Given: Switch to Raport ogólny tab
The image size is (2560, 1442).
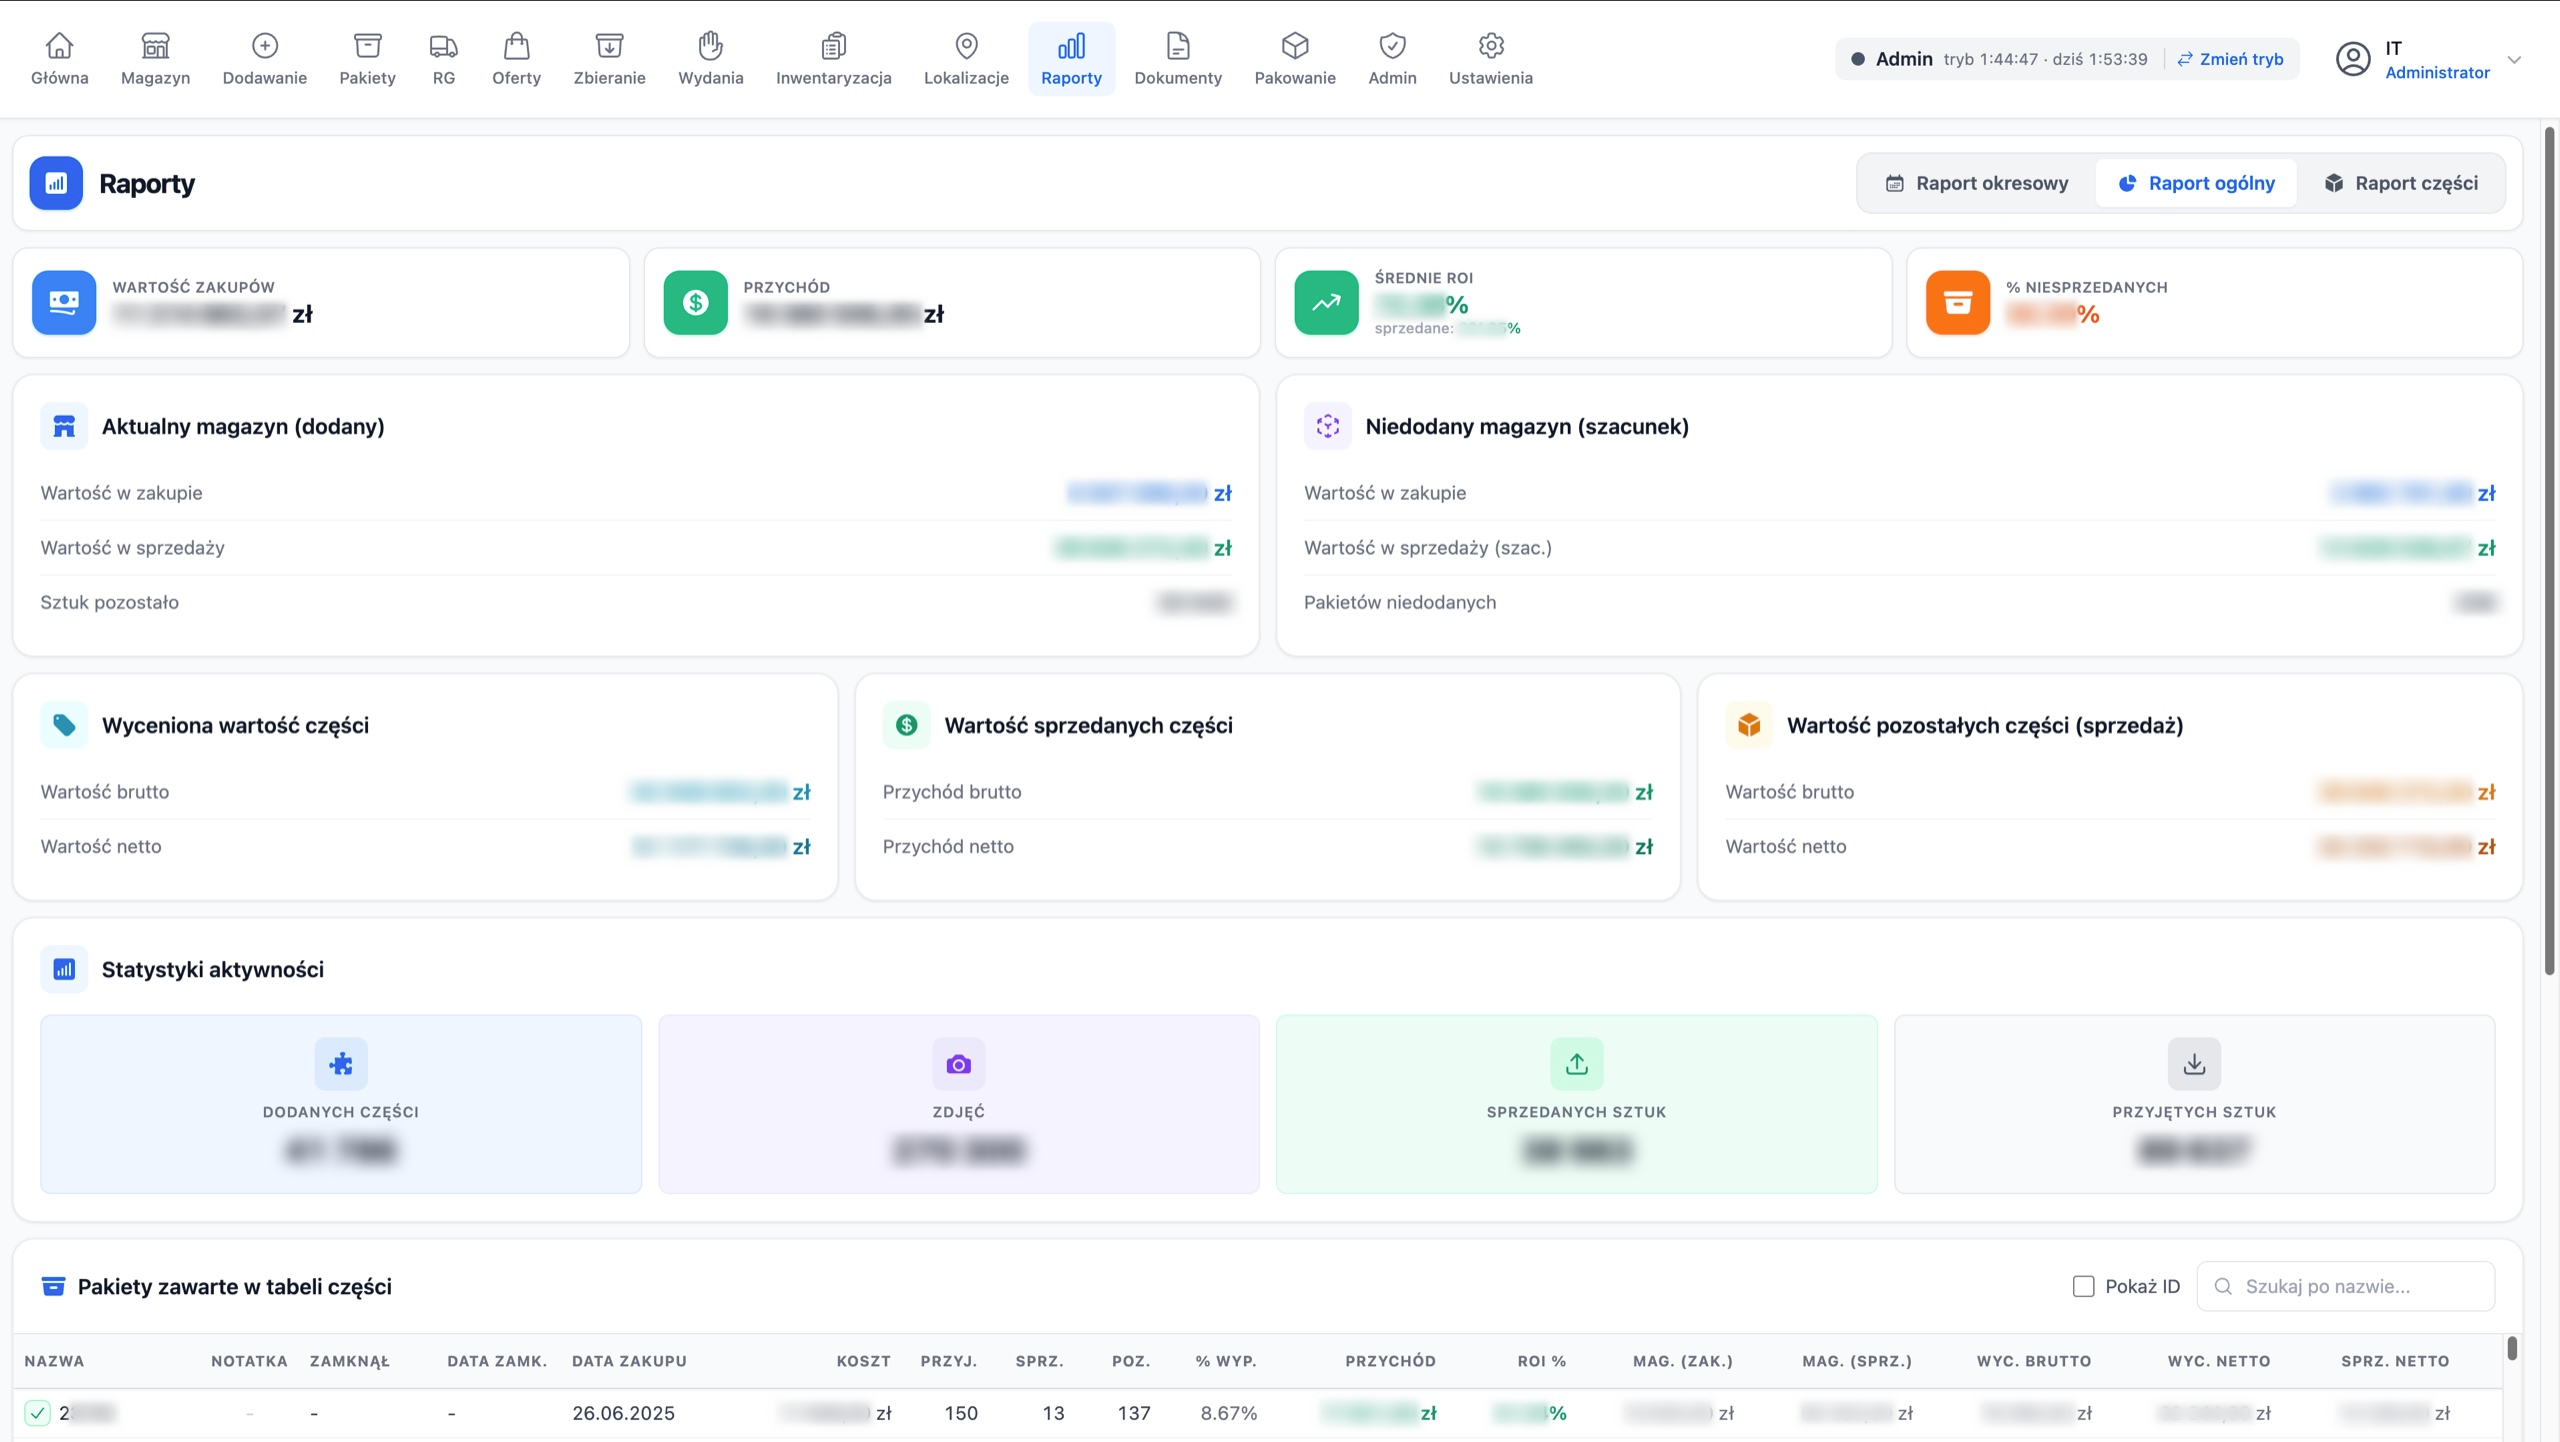Looking at the screenshot, I should pos(2196,183).
